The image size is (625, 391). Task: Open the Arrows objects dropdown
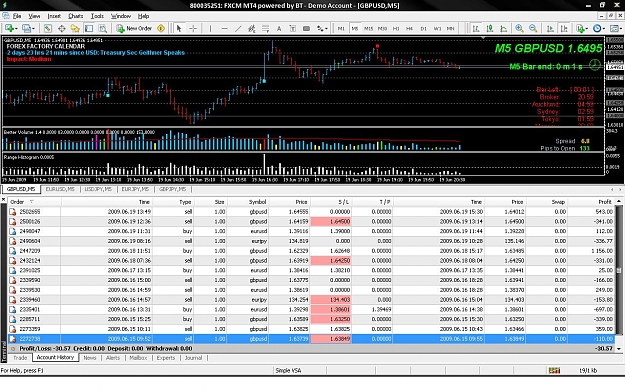point(322,28)
